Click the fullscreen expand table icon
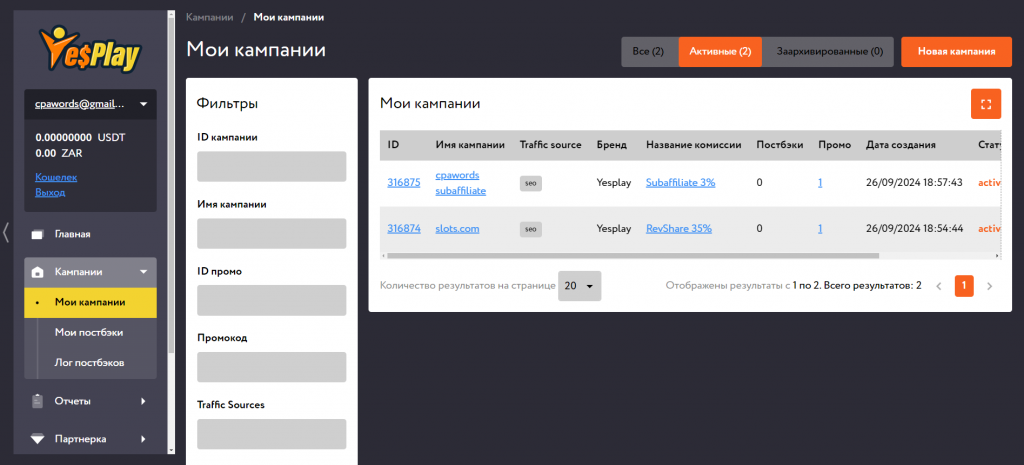Image resolution: width=1024 pixels, height=465 pixels. tap(985, 104)
